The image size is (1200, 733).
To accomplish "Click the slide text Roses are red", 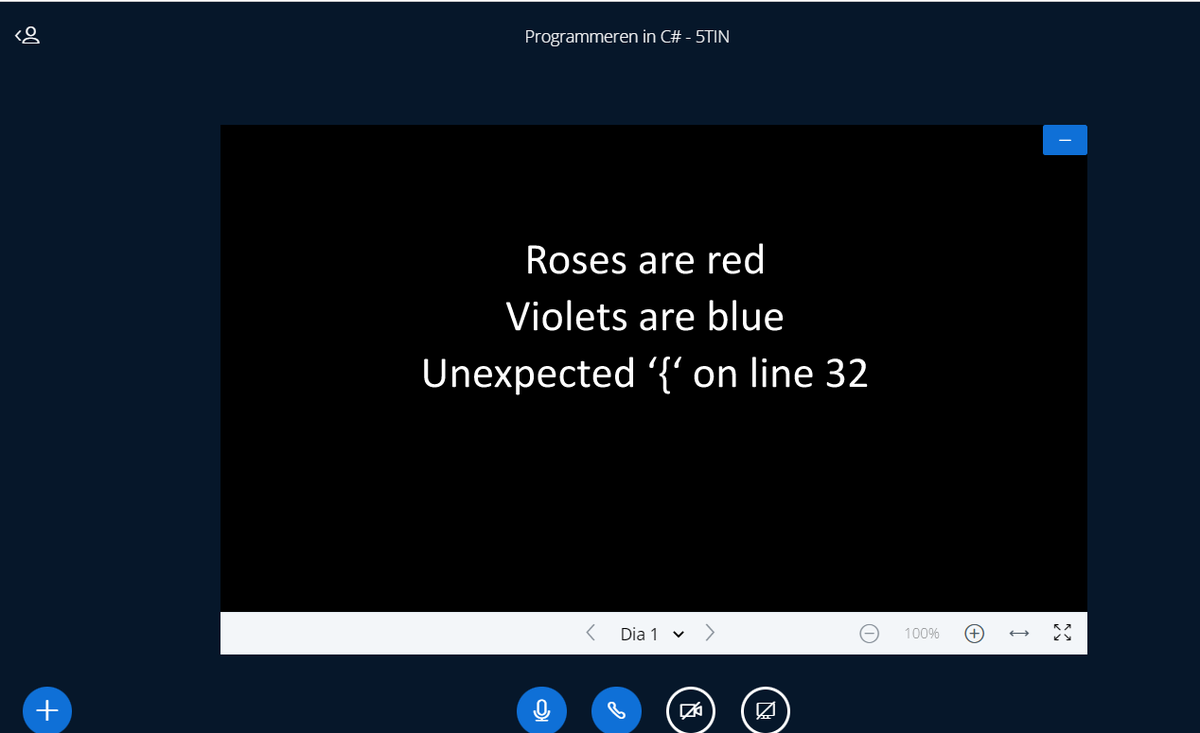I will pos(645,260).
